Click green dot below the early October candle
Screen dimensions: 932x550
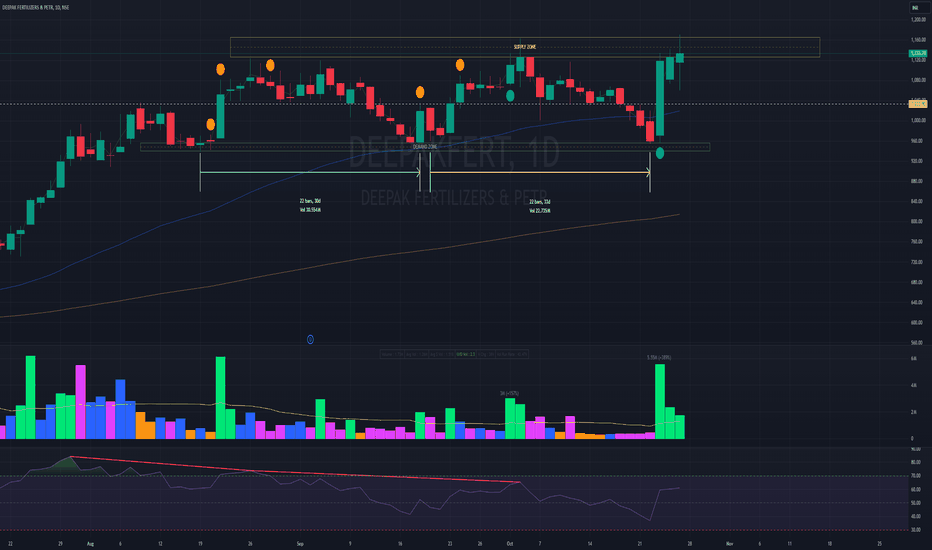(x=510, y=95)
